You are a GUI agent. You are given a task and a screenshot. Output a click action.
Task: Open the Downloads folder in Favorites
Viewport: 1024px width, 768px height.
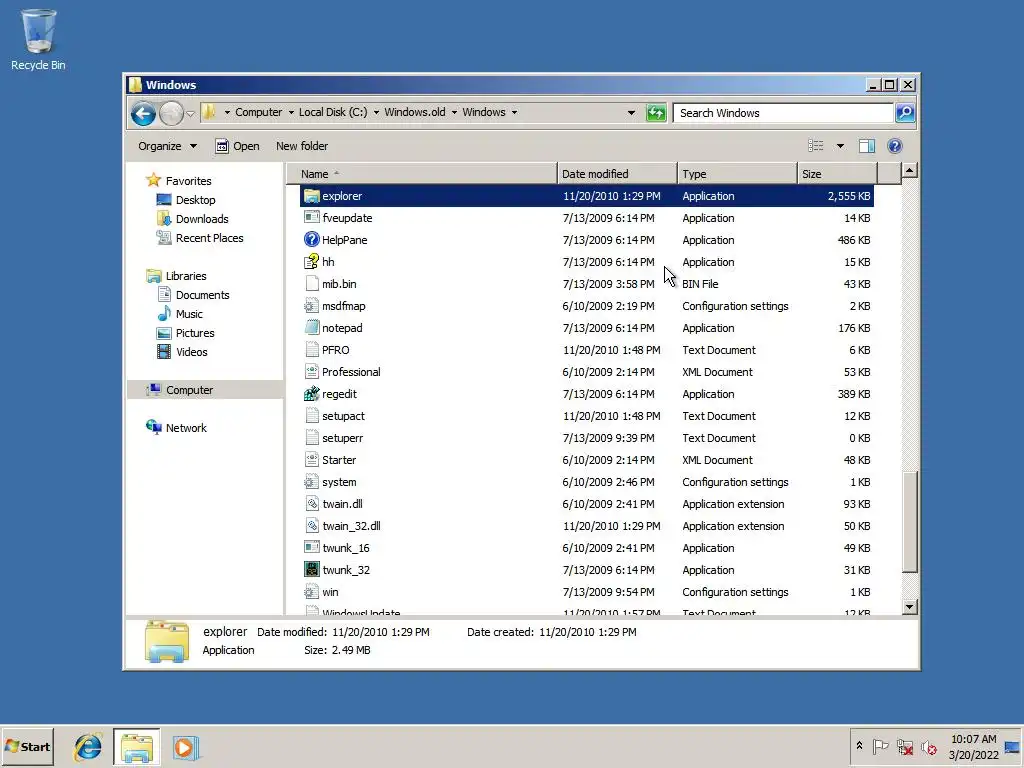(x=202, y=219)
